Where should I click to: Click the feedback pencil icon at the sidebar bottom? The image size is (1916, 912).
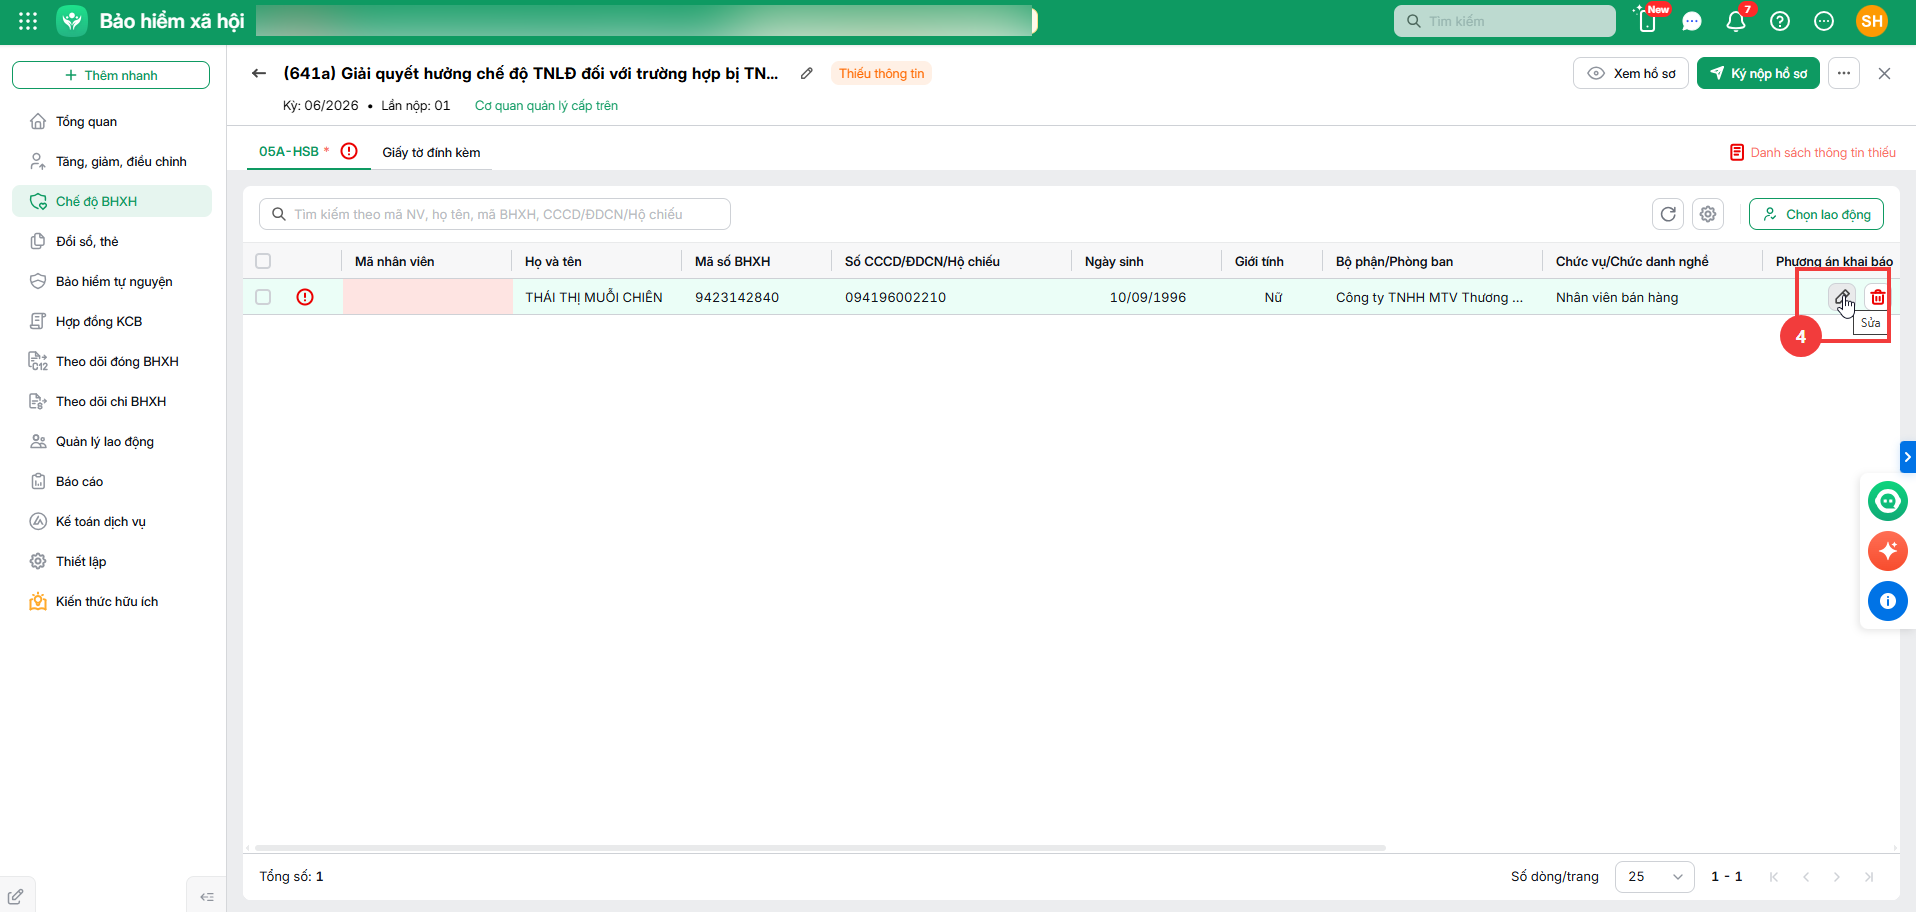pyautogui.click(x=16, y=897)
